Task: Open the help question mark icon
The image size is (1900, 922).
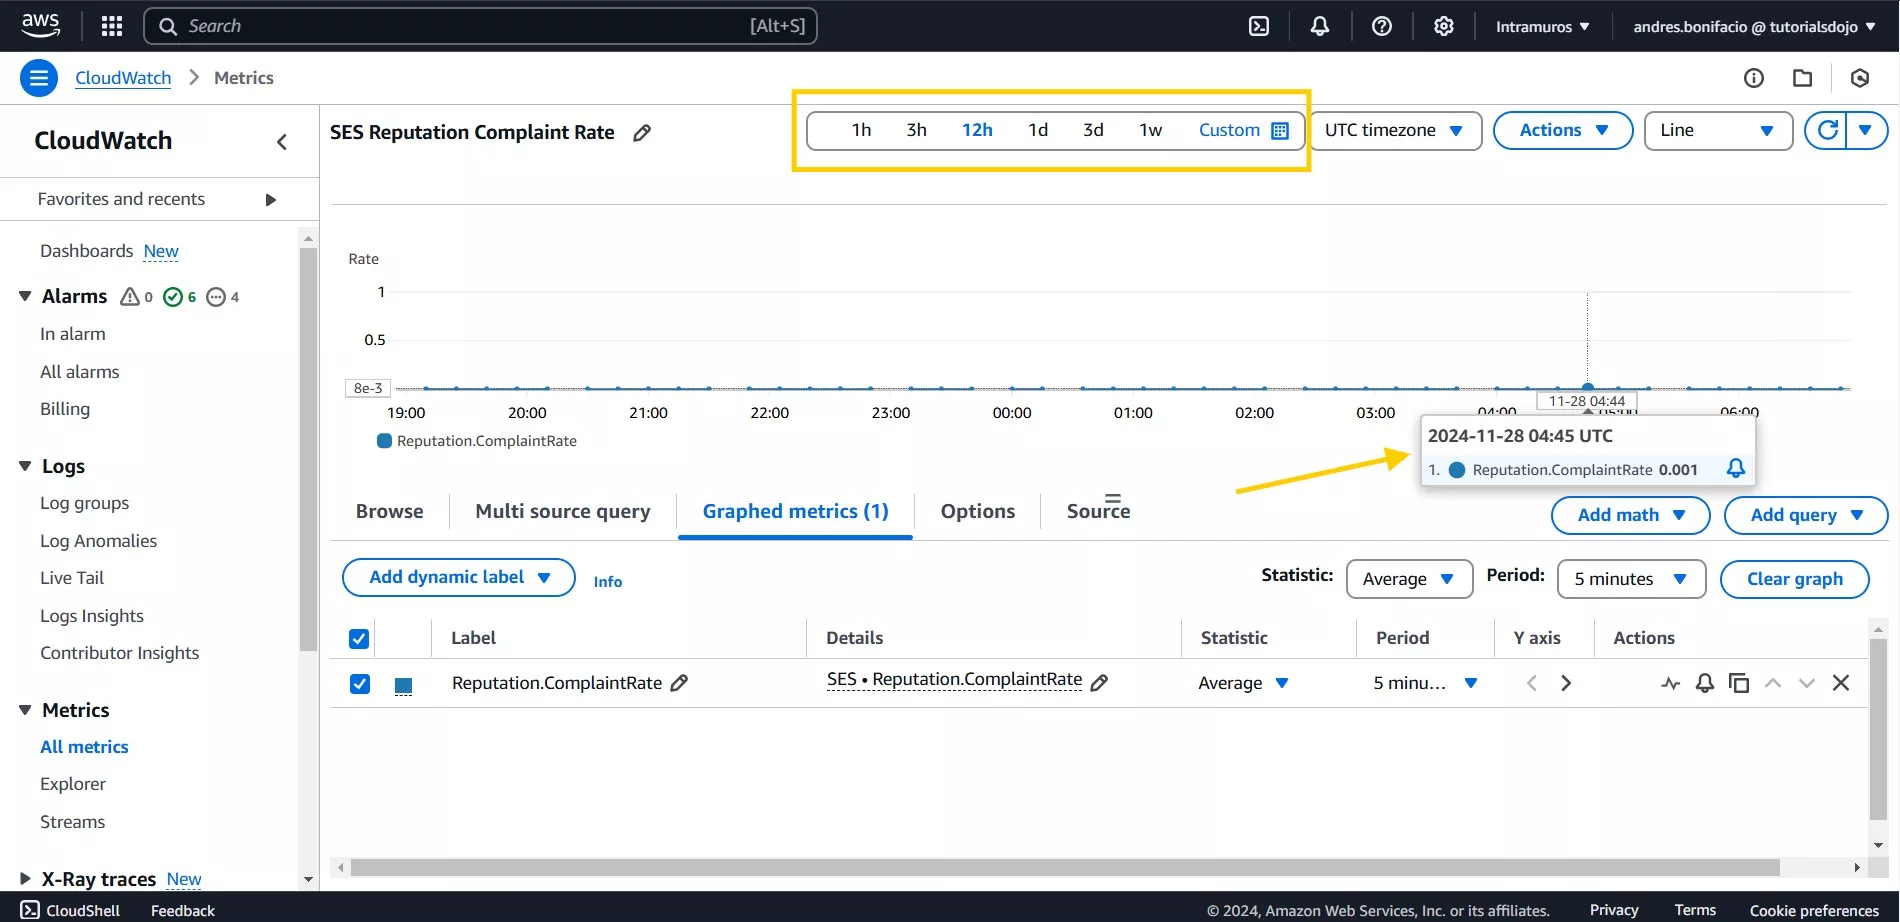Action: pos(1382,26)
